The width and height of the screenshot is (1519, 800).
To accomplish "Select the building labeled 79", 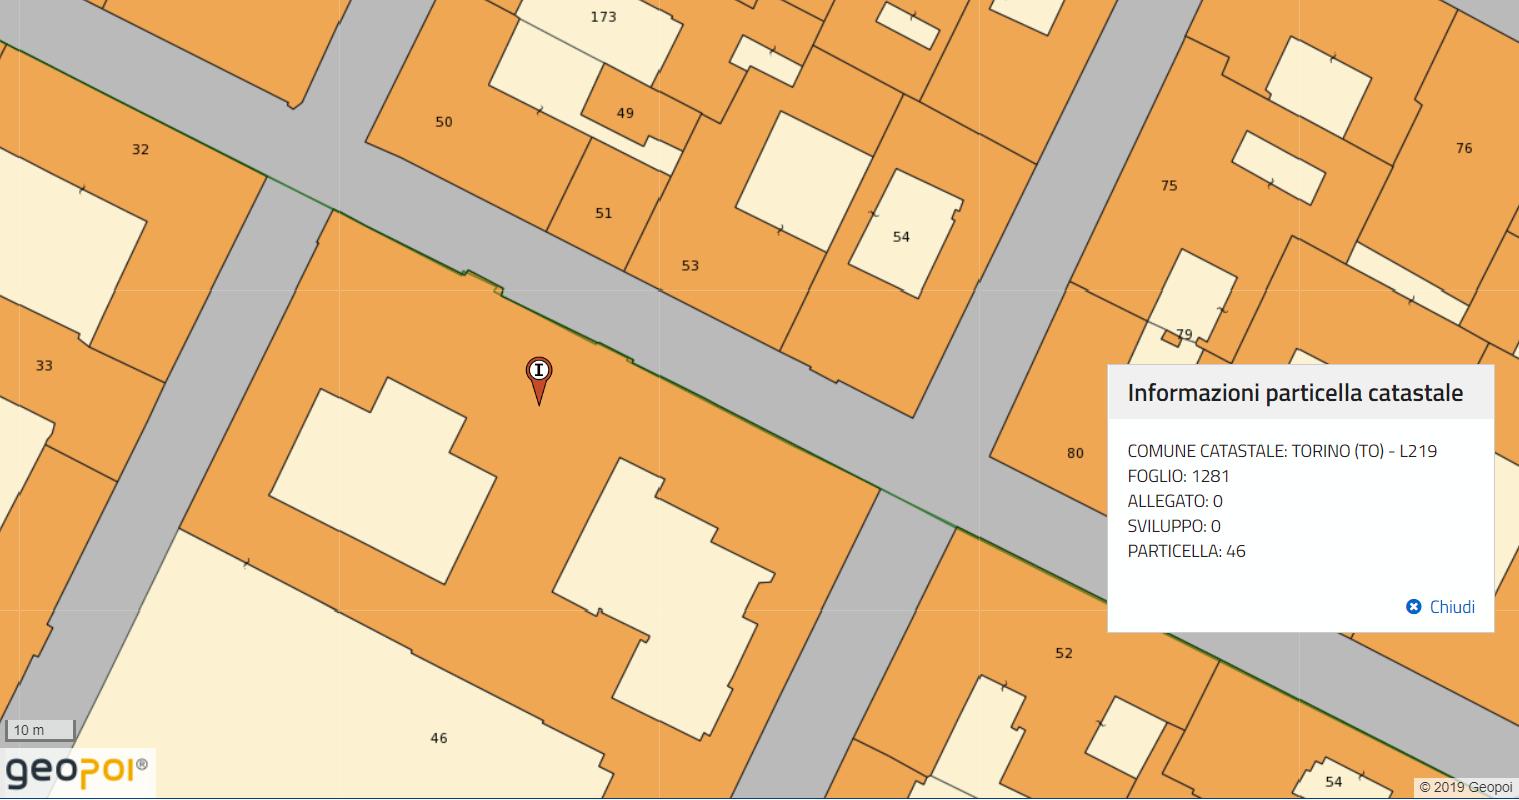I will [1184, 334].
